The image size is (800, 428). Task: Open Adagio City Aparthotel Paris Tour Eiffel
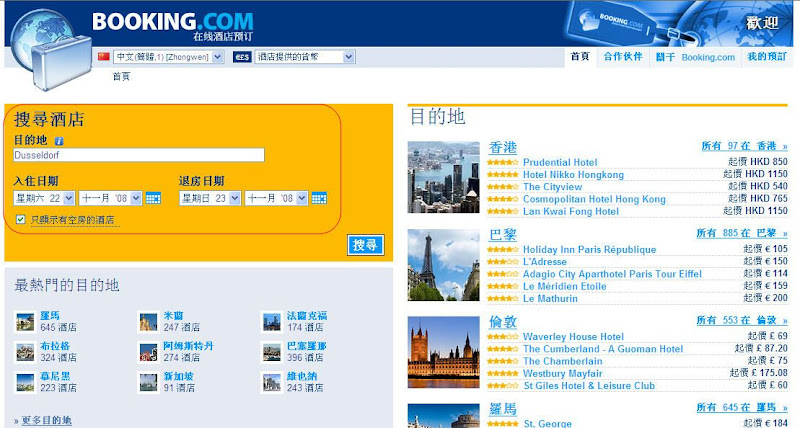point(612,274)
